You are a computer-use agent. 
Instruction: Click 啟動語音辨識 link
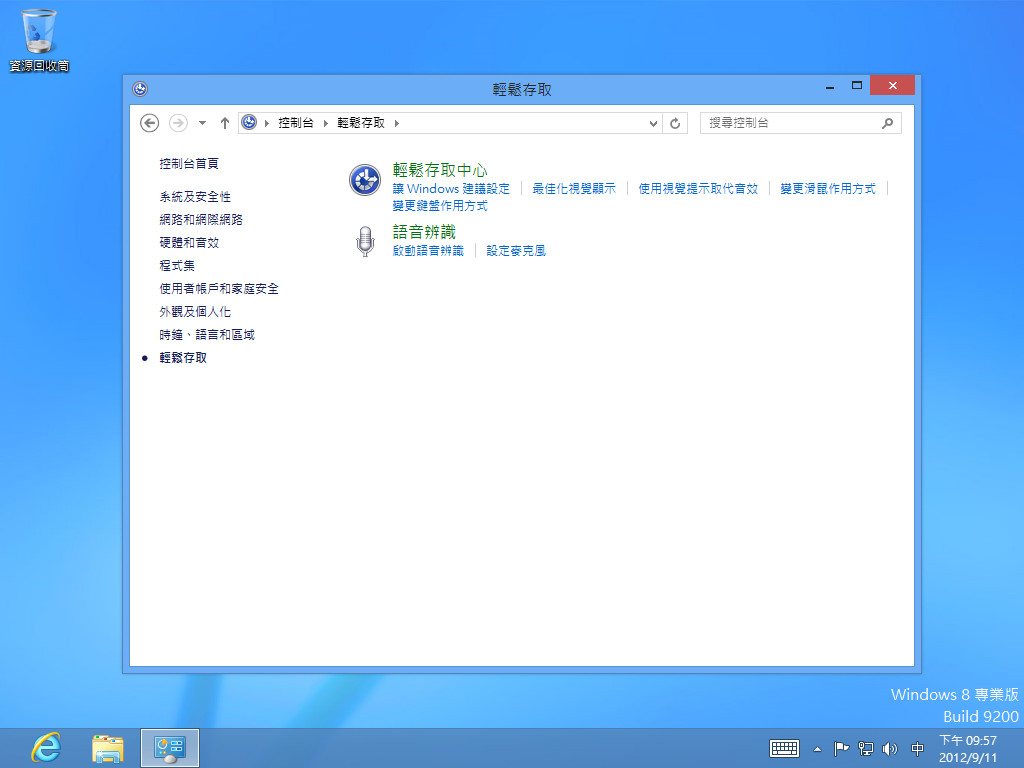coord(428,251)
